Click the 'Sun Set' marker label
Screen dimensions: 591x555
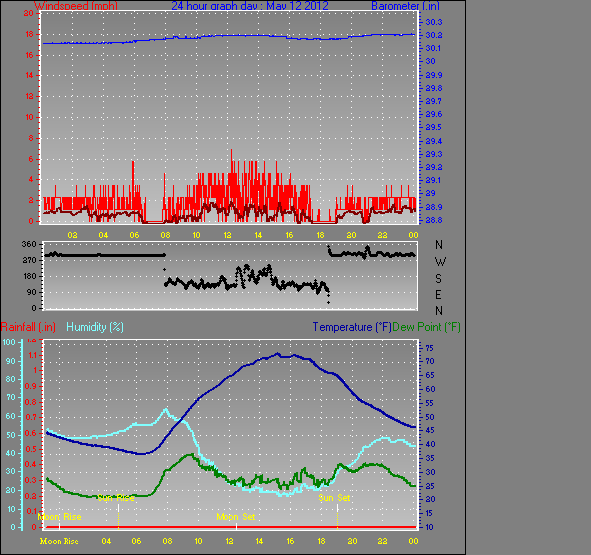pos(334,498)
